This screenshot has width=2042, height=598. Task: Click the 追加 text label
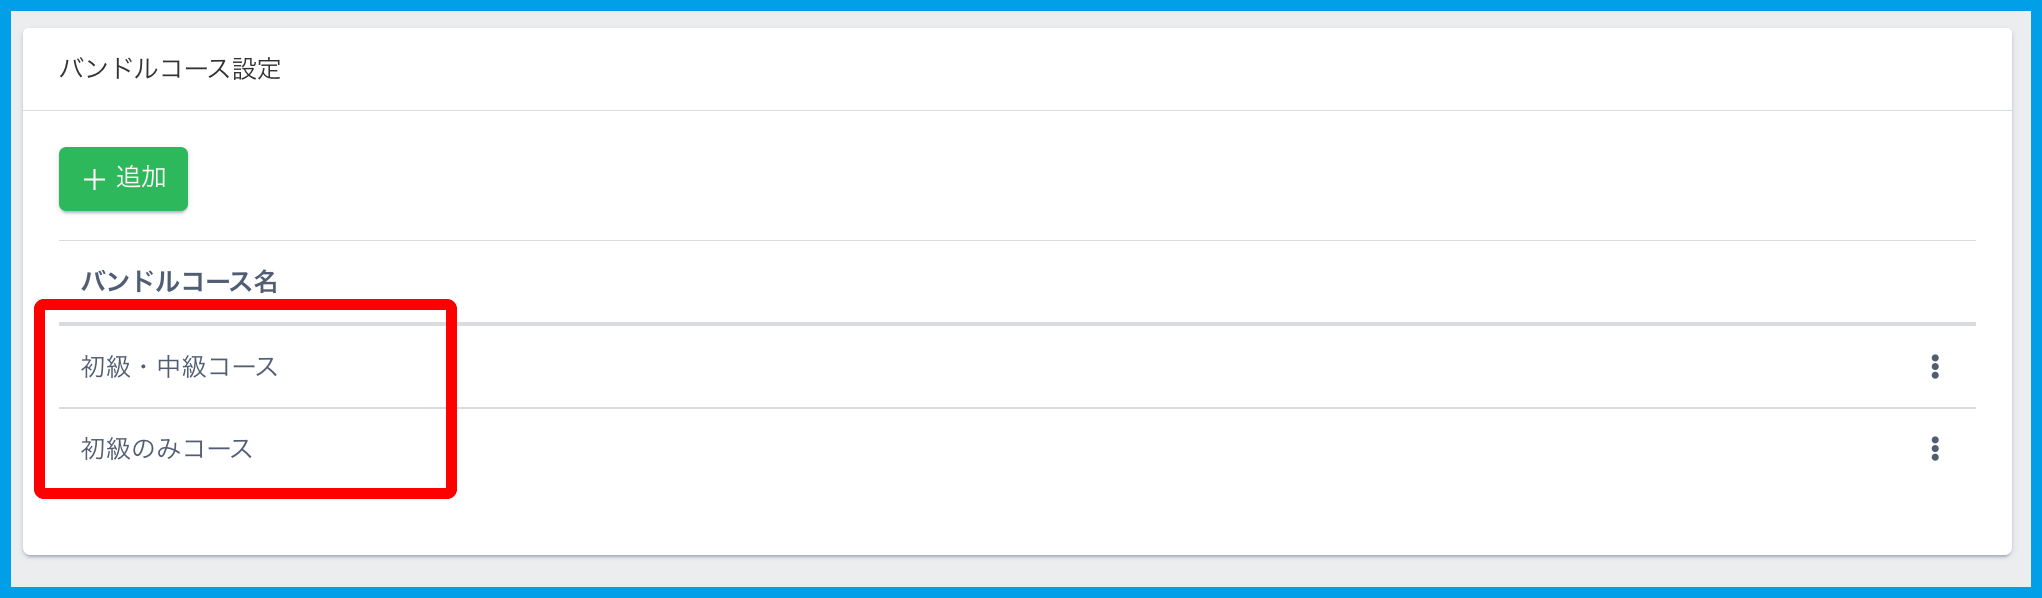click(141, 178)
